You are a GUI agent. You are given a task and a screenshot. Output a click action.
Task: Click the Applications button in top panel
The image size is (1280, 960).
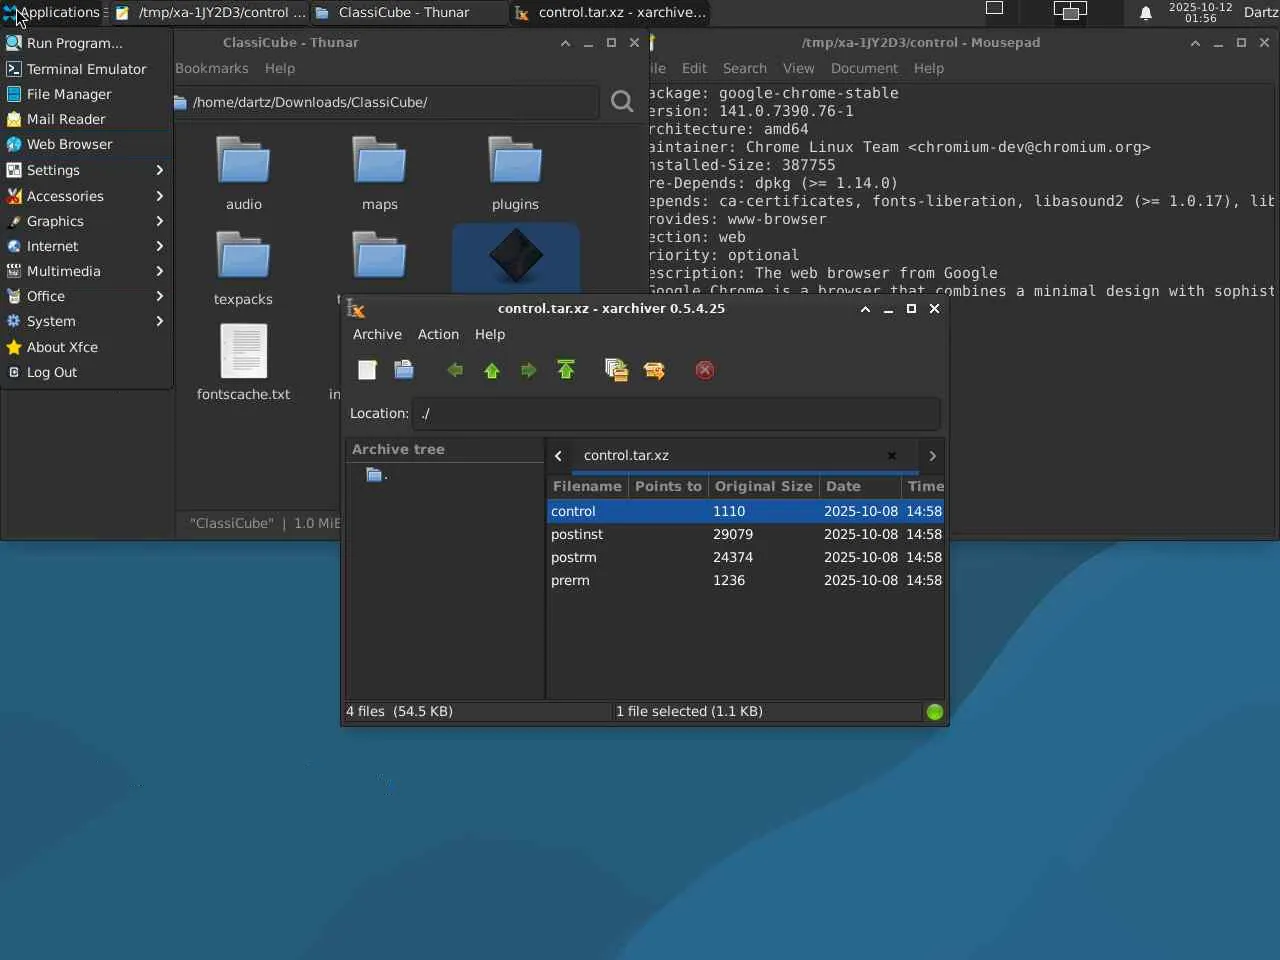click(52, 12)
